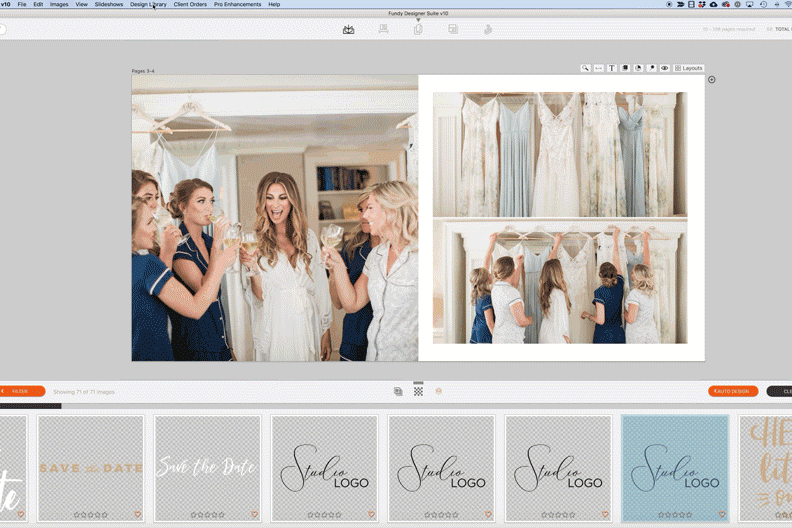Viewport: 792px width, 528px height.
Task: Open Time Machine in the menu bar
Action: tap(763, 4)
